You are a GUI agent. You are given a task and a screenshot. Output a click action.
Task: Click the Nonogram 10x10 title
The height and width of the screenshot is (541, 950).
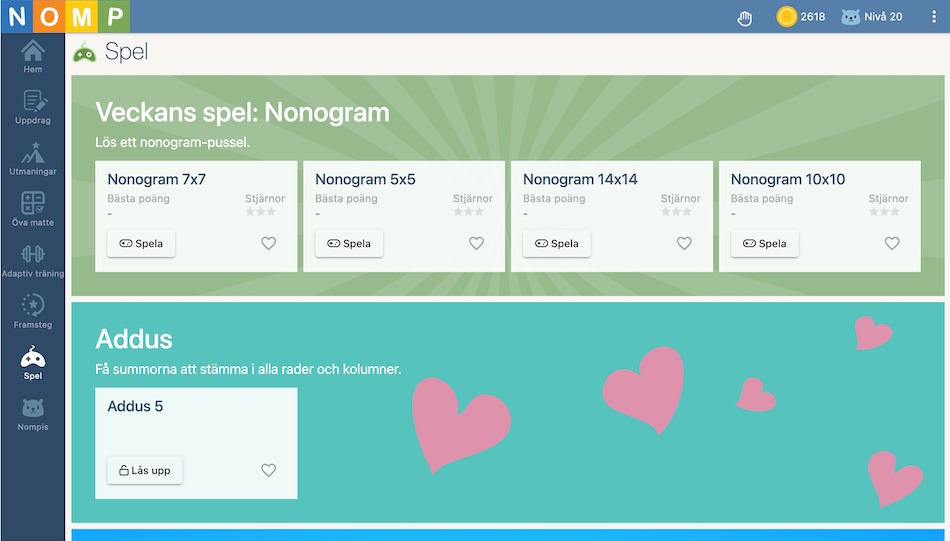[x=788, y=179]
